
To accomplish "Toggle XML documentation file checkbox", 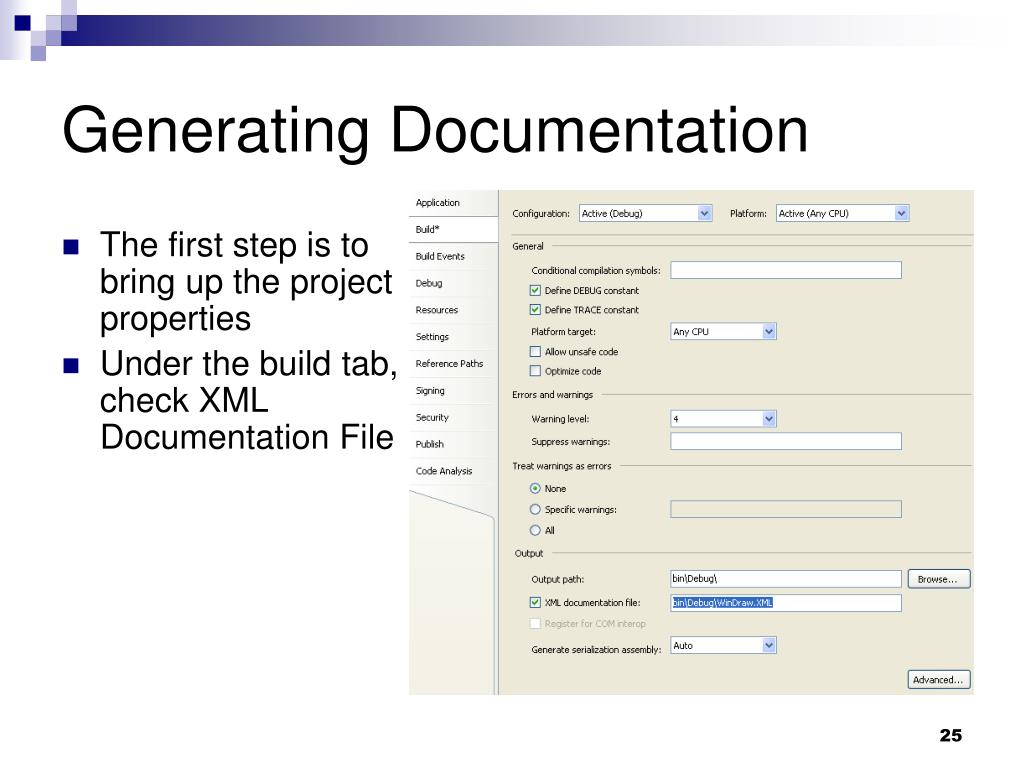I will coord(535,603).
